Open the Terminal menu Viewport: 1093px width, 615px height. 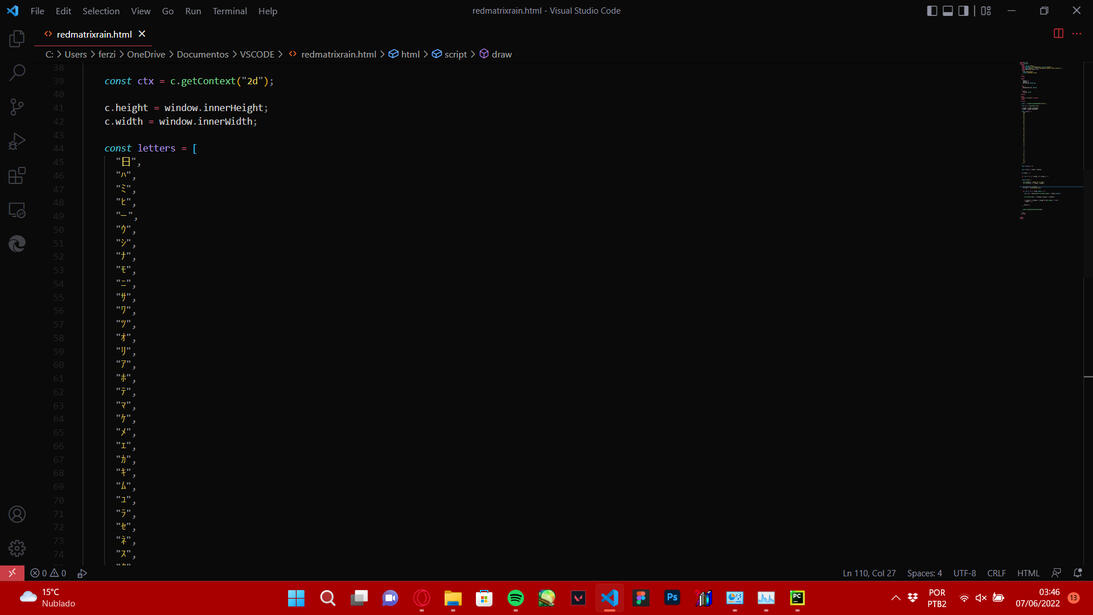[229, 11]
